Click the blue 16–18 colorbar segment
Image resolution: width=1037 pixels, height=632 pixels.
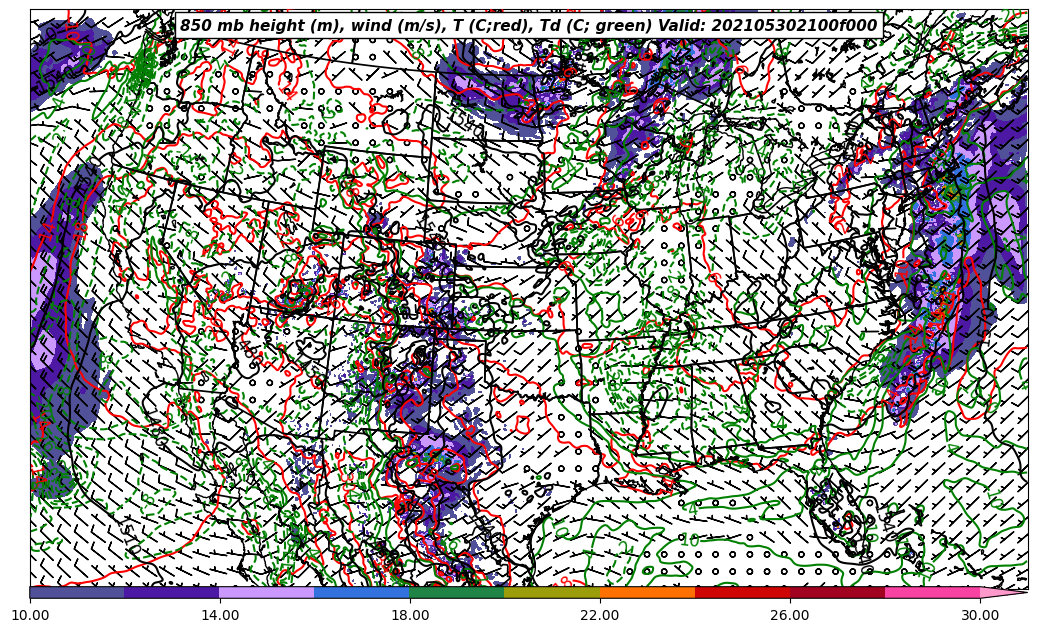point(362,593)
